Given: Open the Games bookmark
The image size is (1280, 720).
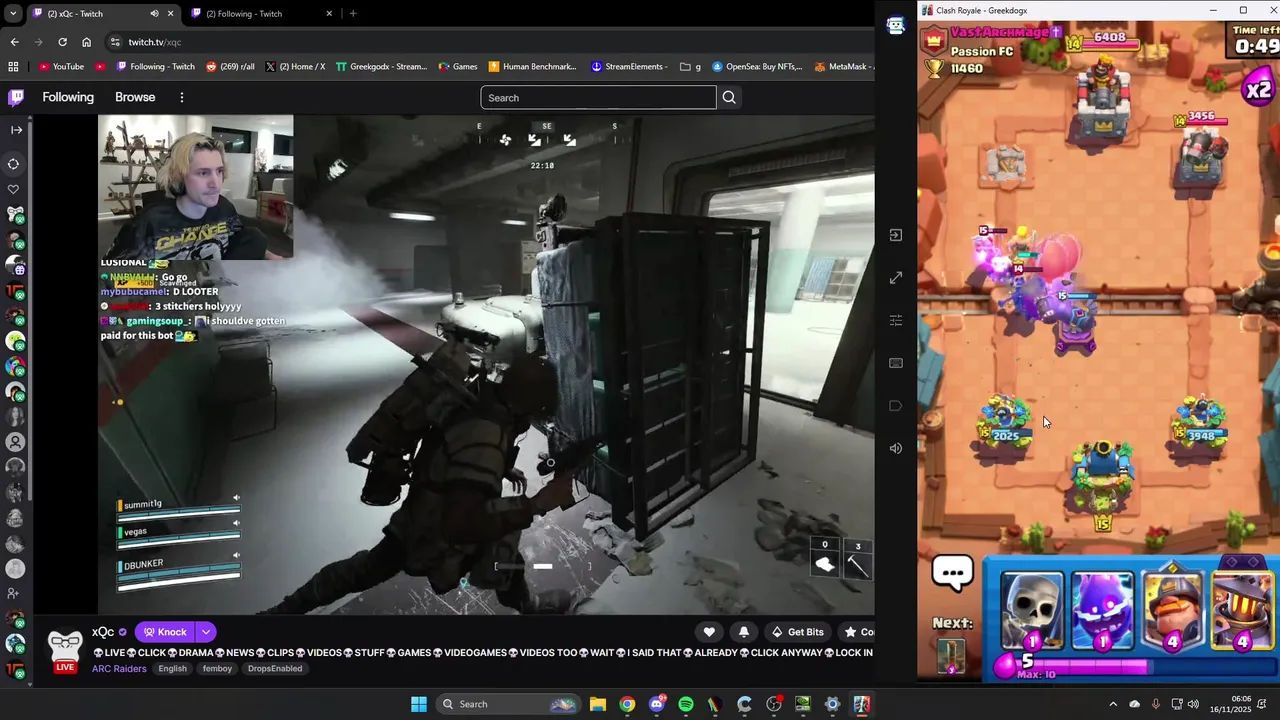Looking at the screenshot, I should [458, 67].
